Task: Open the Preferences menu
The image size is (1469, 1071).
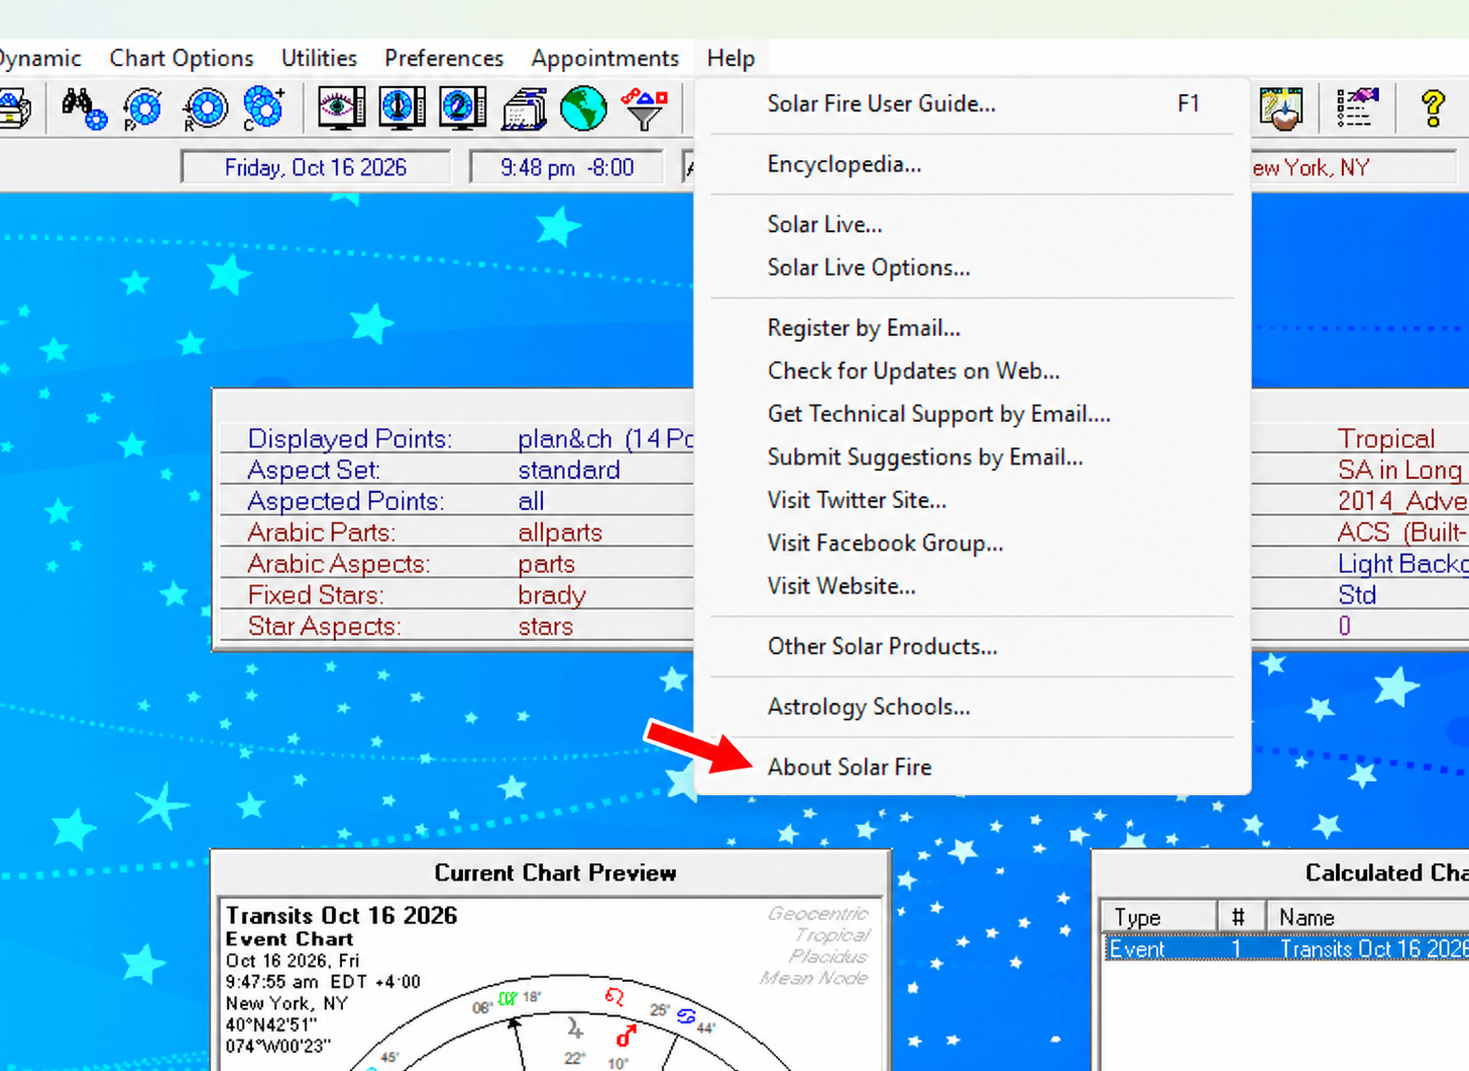Action: [x=444, y=58]
